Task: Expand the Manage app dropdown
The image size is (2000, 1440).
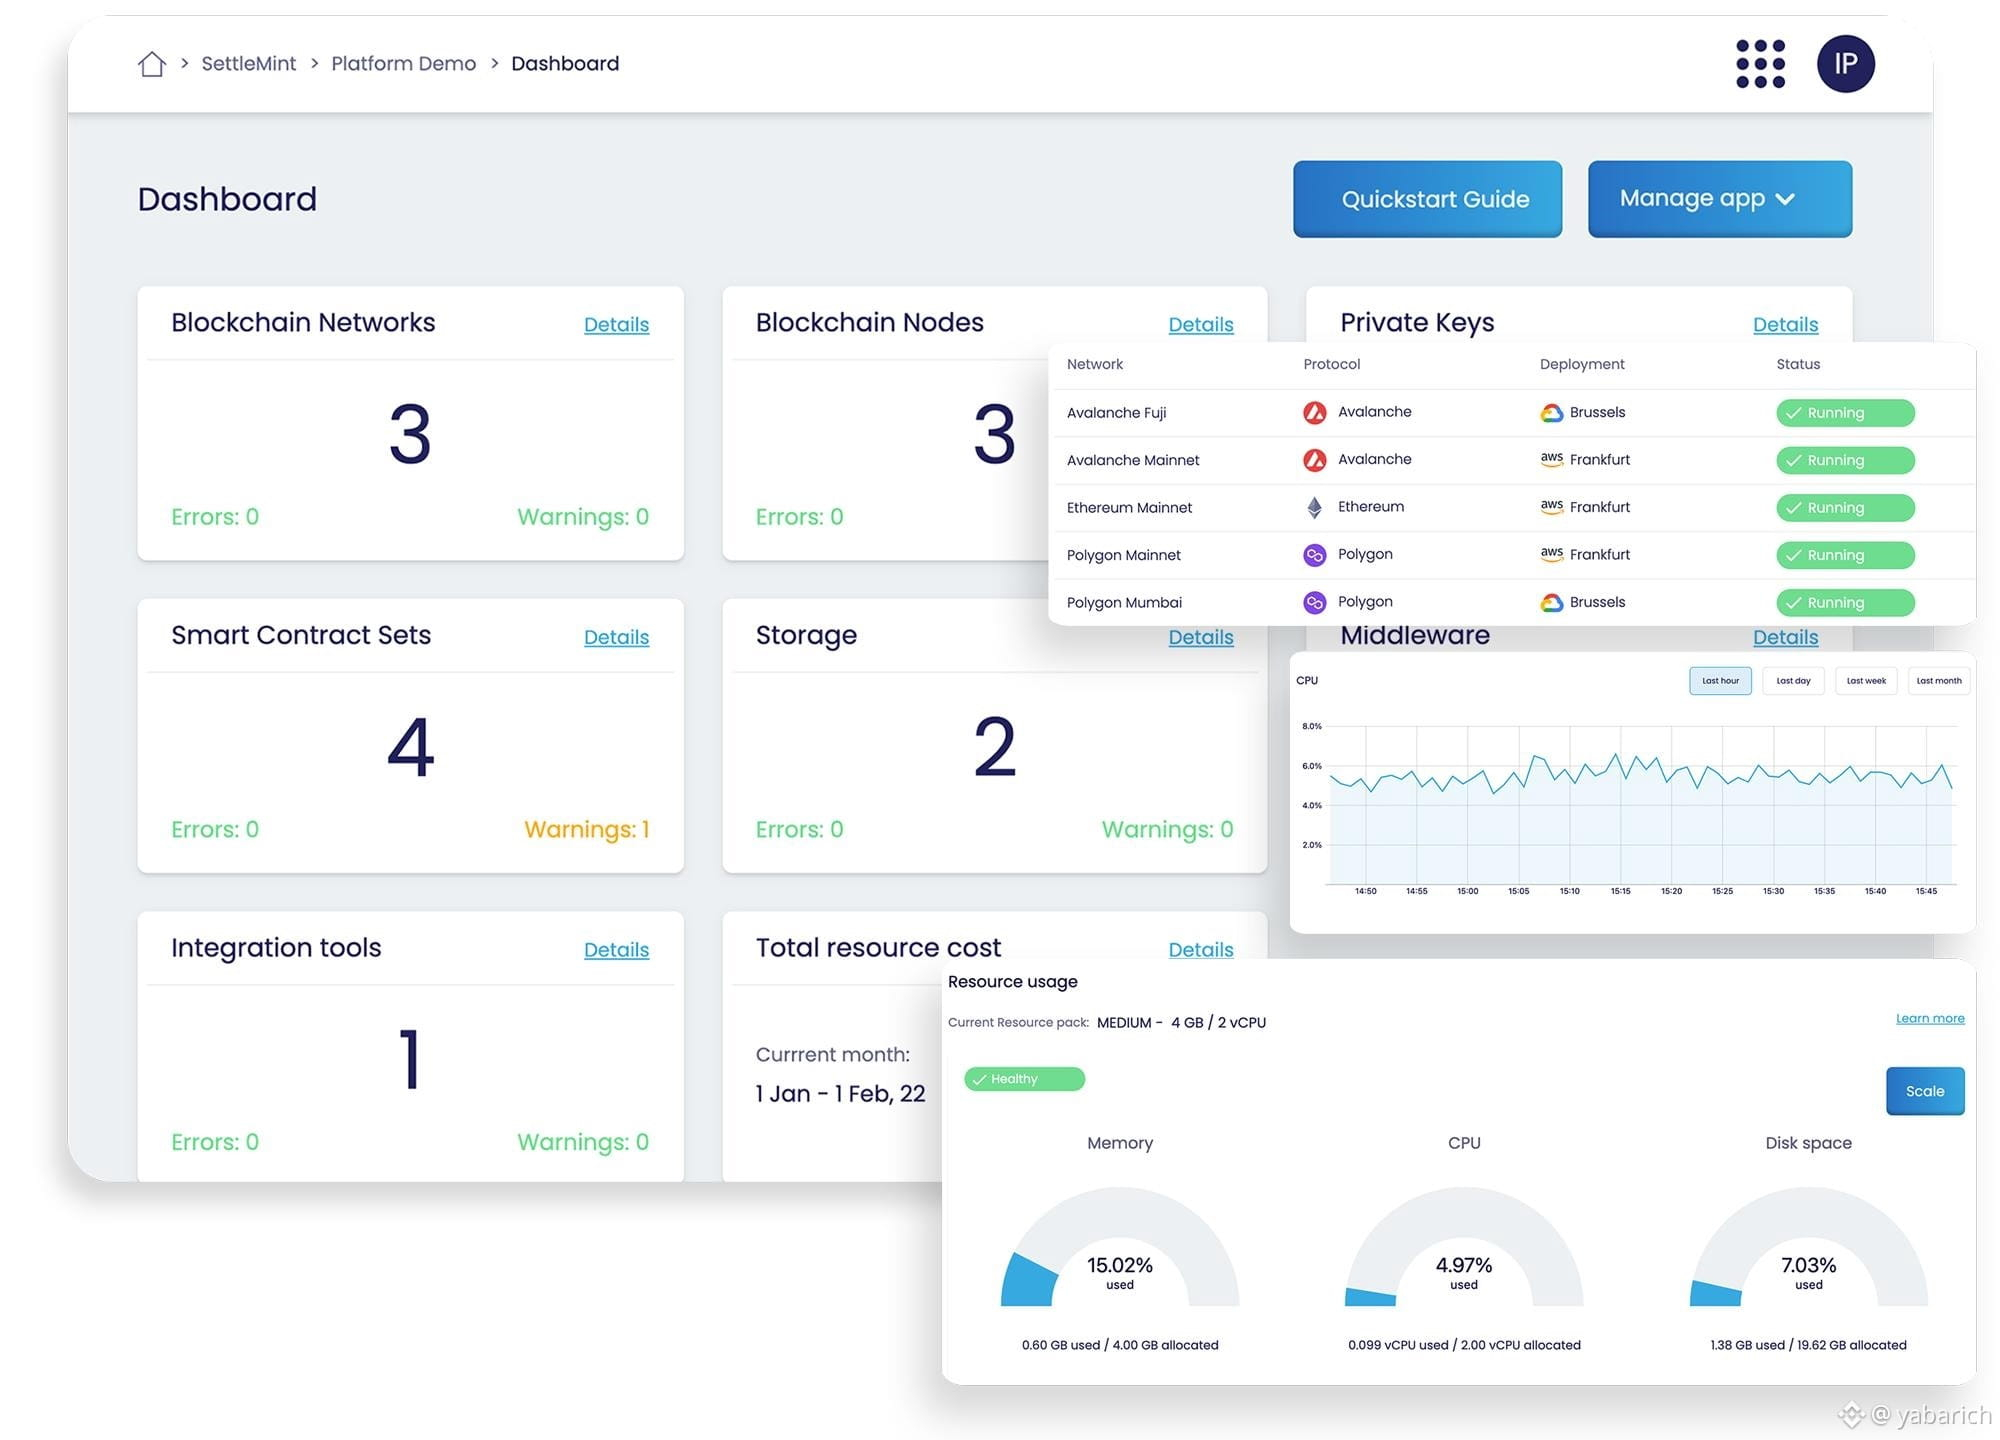Action: pos(1719,199)
